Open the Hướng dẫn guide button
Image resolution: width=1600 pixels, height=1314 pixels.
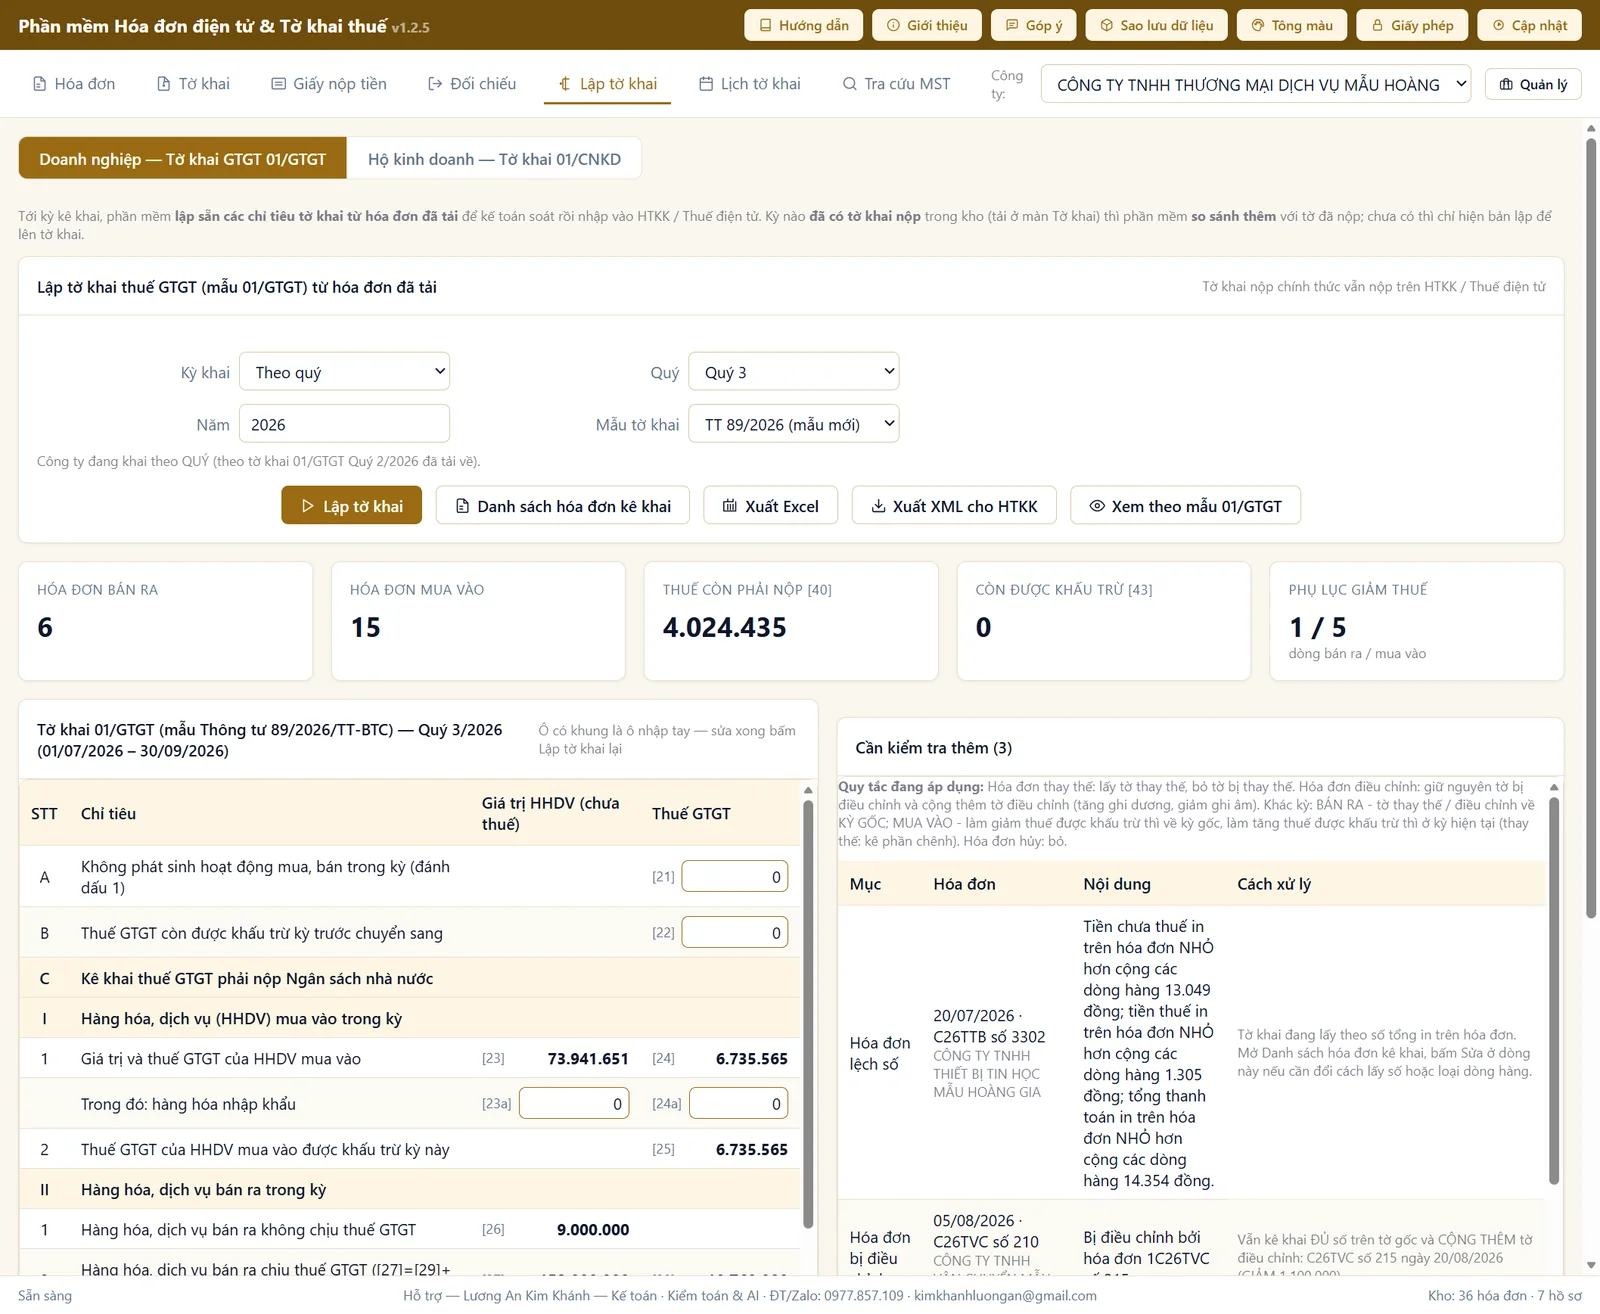pyautogui.click(x=804, y=25)
